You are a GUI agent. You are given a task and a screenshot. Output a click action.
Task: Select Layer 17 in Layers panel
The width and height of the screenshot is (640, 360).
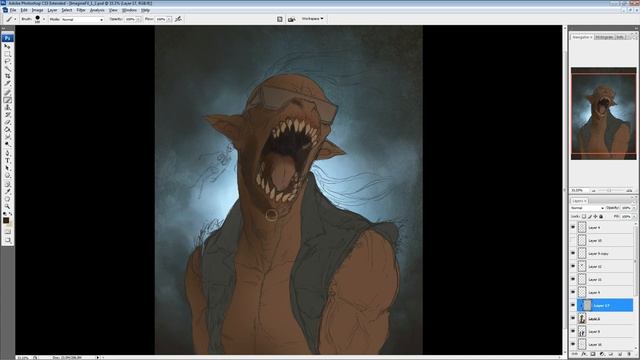coord(604,305)
